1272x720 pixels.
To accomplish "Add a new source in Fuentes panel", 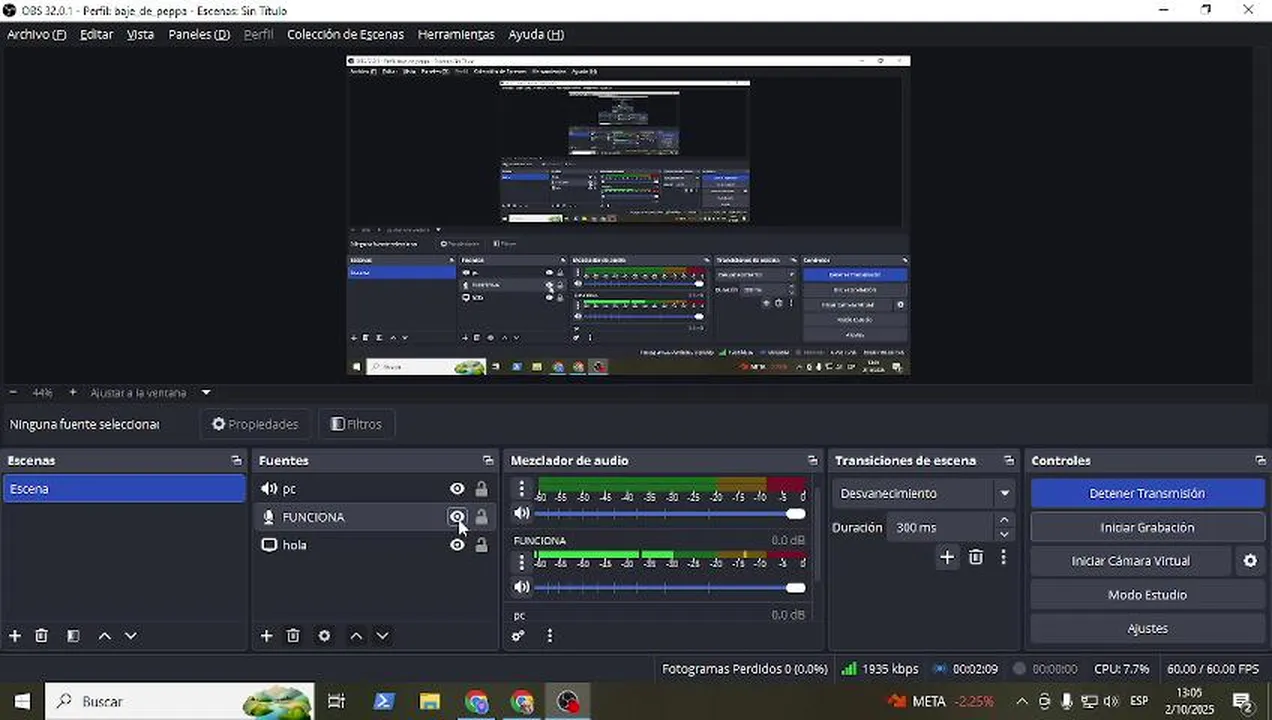I will pos(266,636).
